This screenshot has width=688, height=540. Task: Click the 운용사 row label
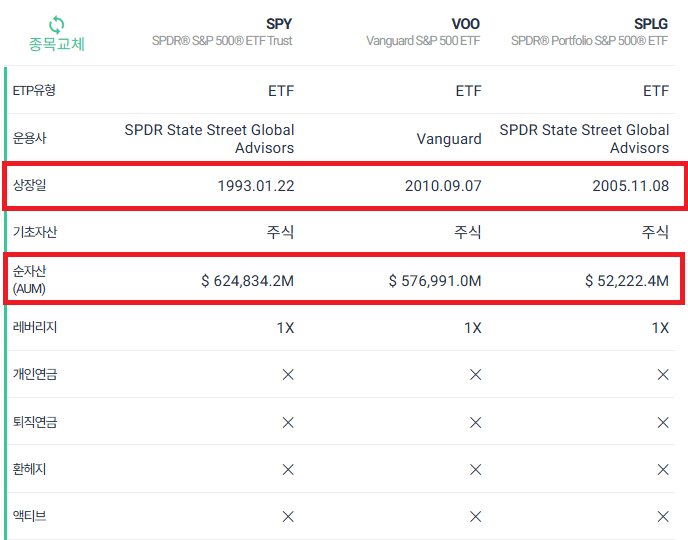(29, 138)
